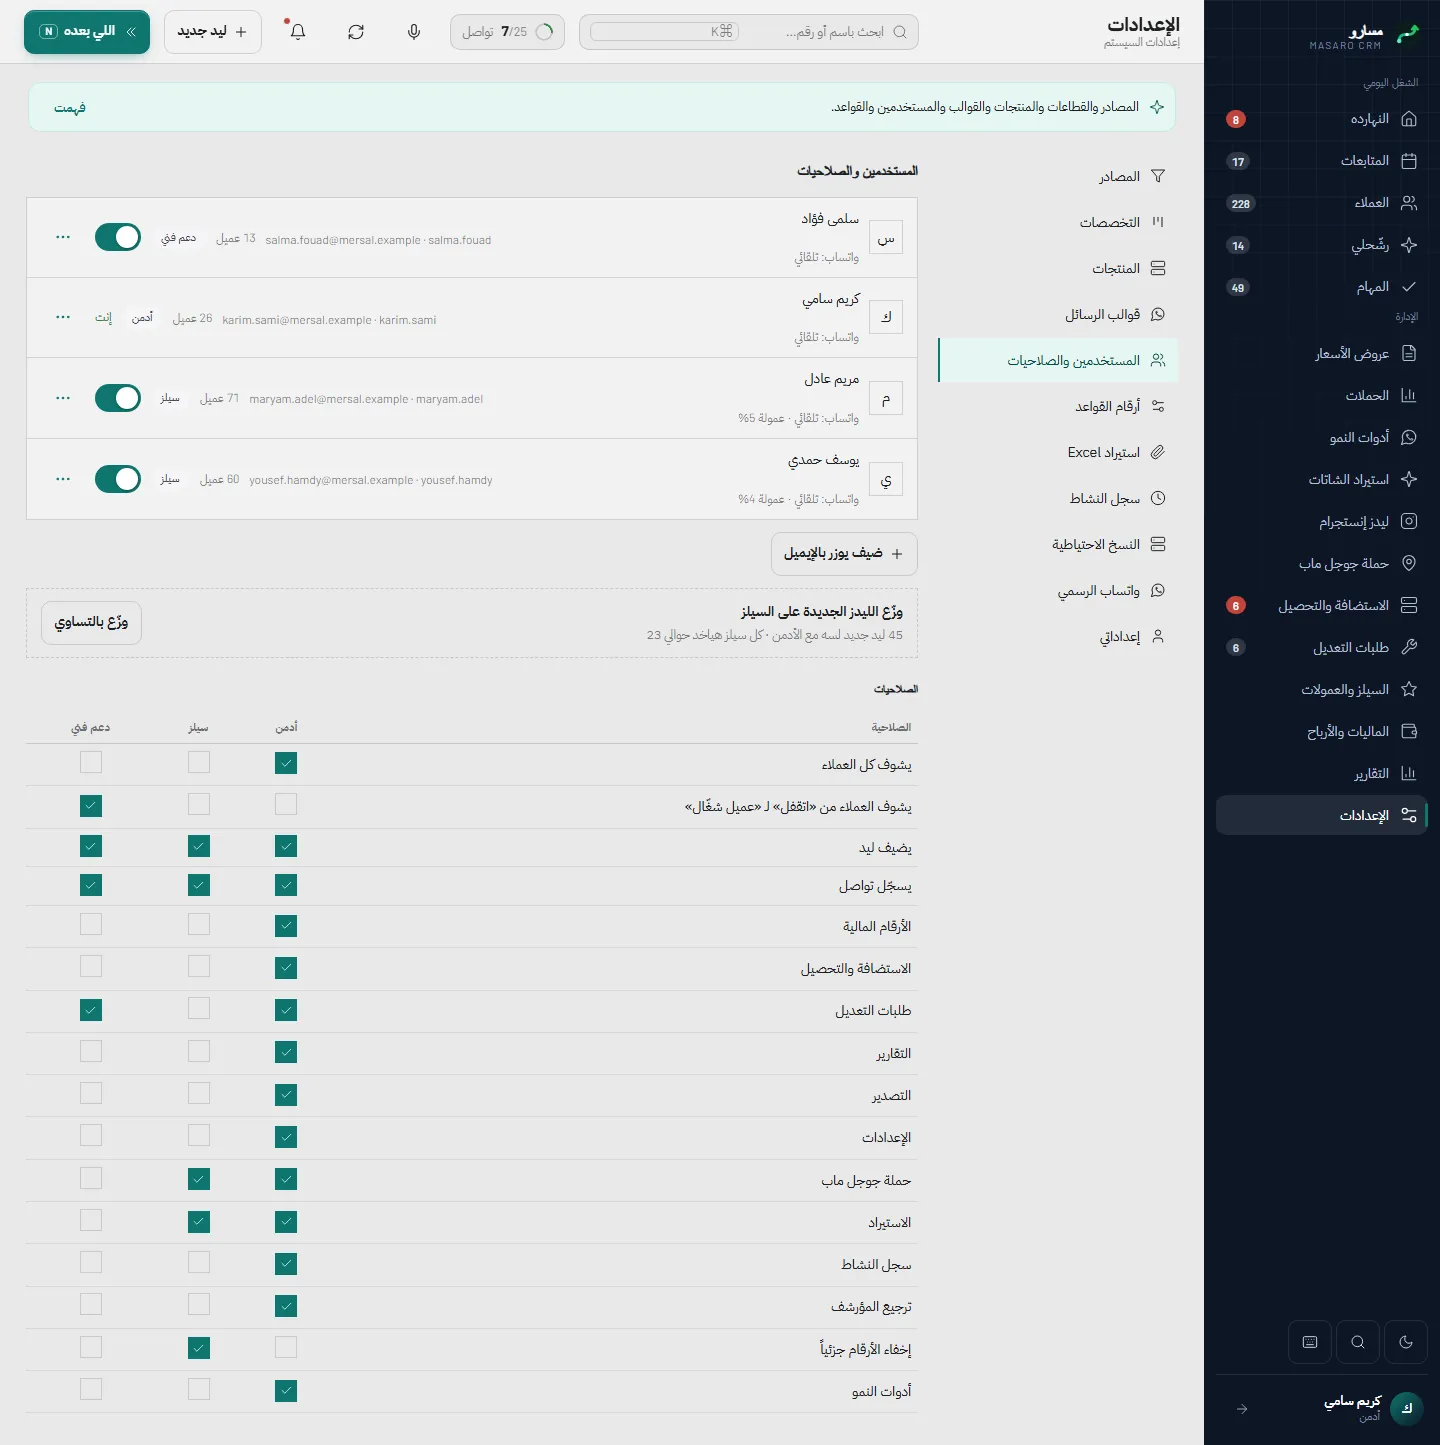The width and height of the screenshot is (1440, 1445).
Task: Click the sidebar bottom search icon
Action: (1358, 1342)
